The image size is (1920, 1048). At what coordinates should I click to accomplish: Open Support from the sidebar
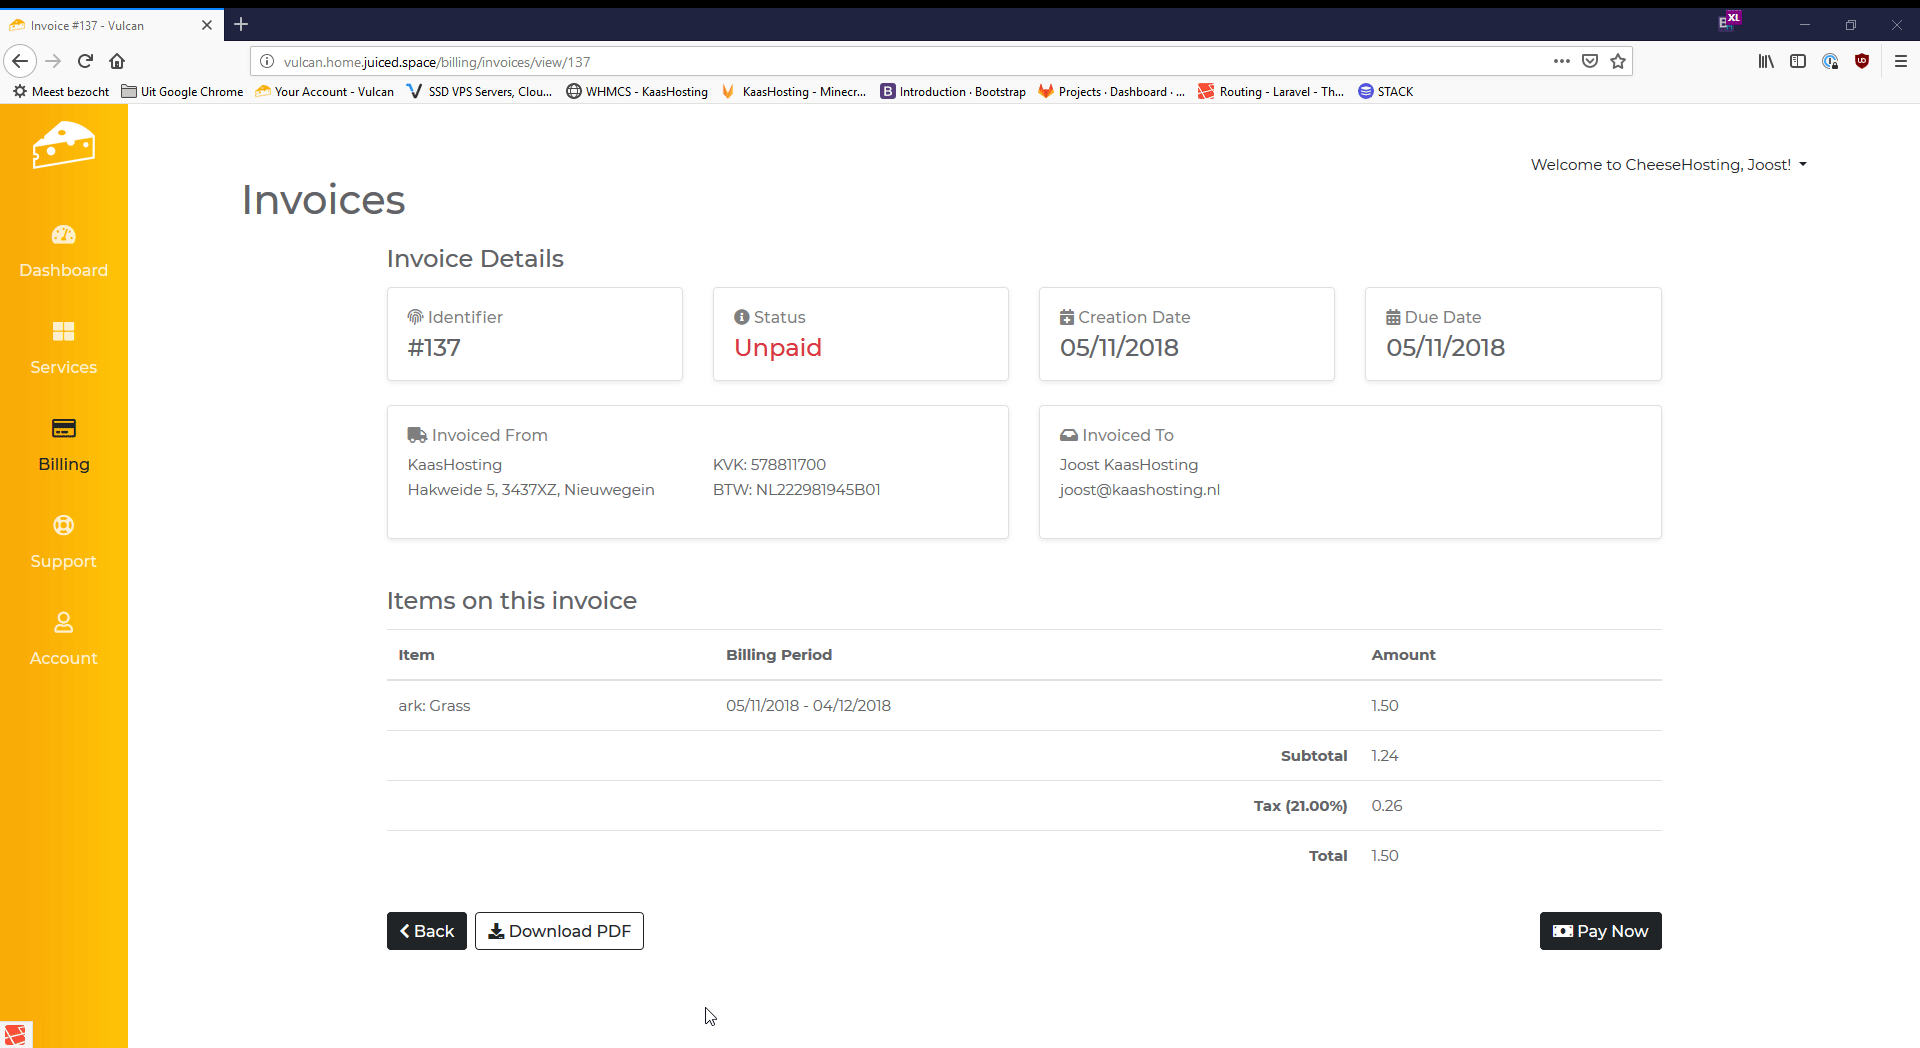pyautogui.click(x=63, y=526)
